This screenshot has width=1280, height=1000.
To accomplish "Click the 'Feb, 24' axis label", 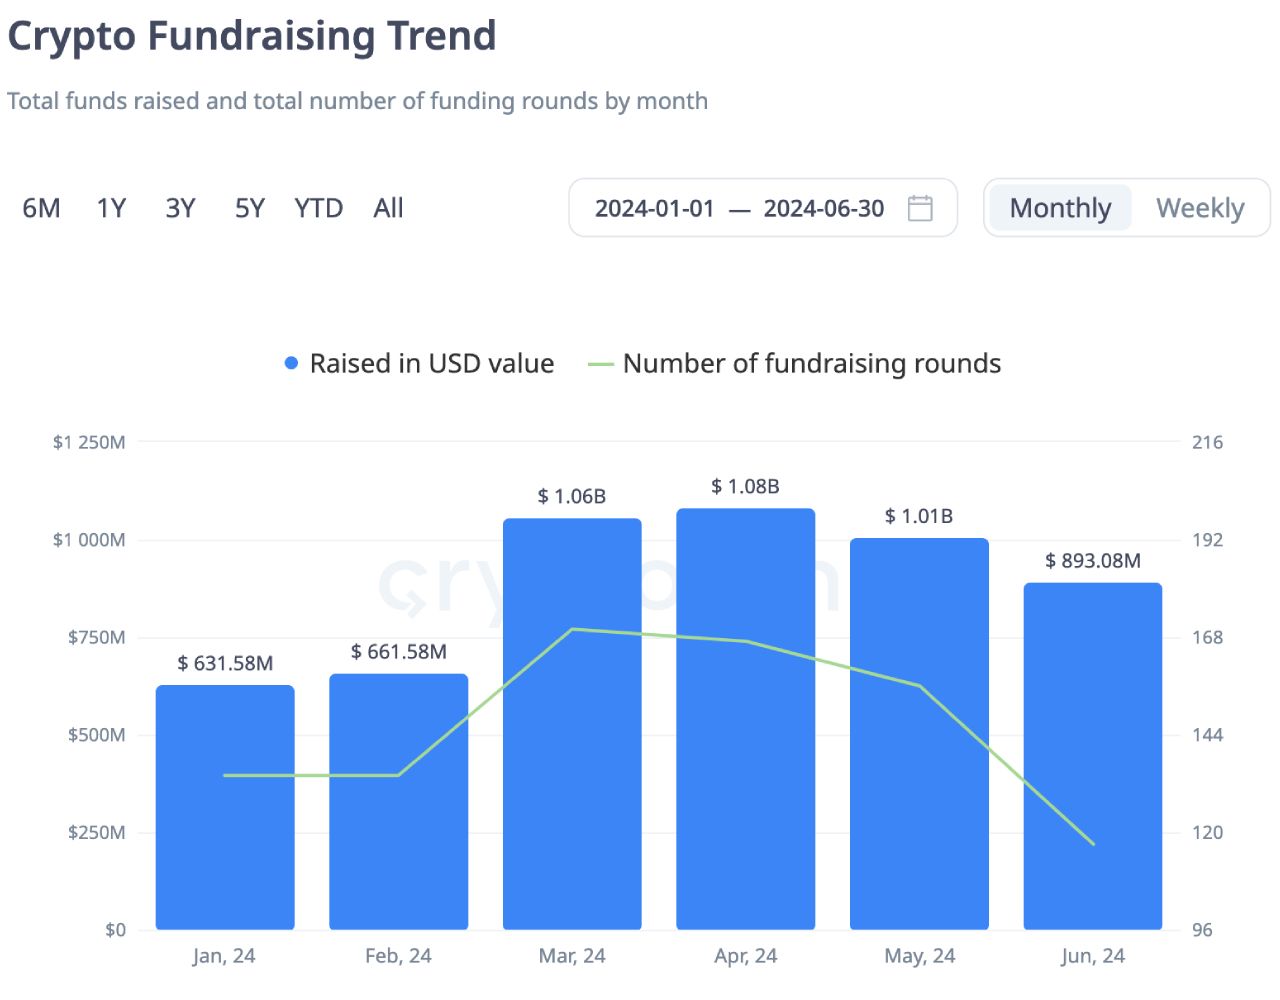I will [x=398, y=956].
